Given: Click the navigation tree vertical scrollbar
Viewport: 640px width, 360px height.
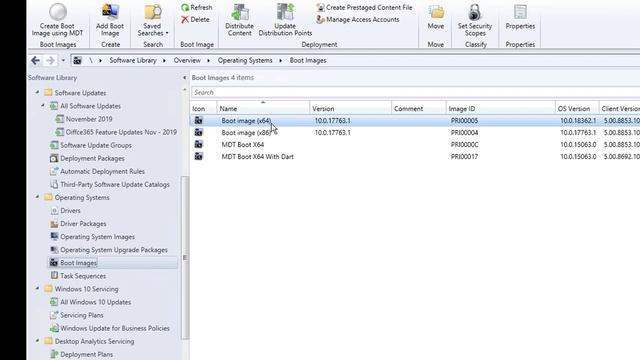Looking at the screenshot, I should pos(185,257).
